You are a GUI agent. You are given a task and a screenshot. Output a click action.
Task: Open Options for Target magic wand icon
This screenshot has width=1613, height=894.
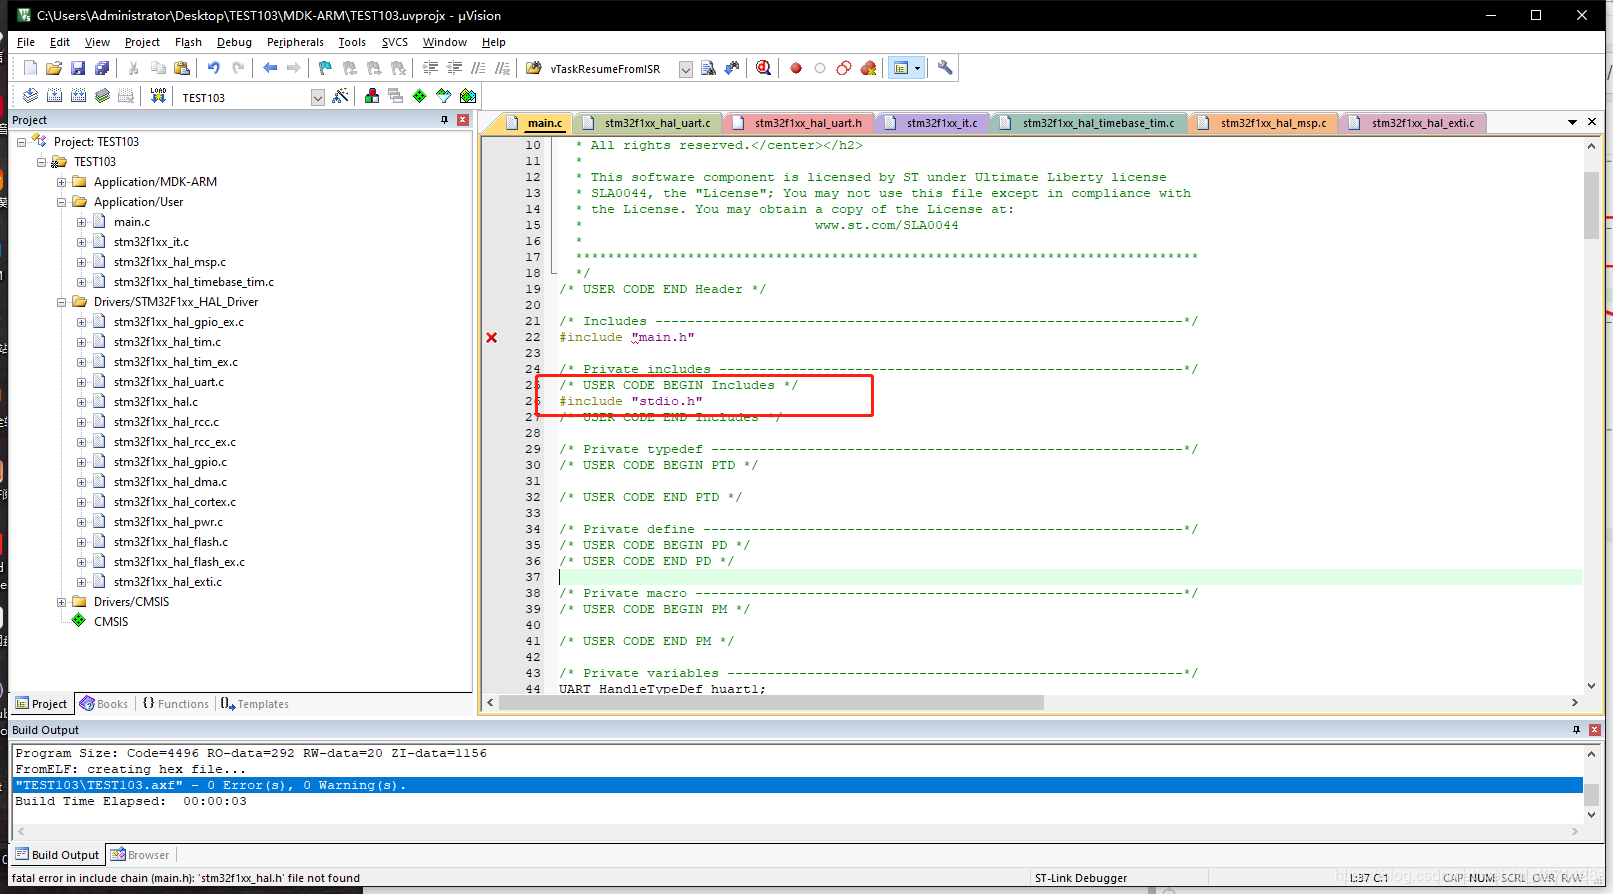[341, 96]
